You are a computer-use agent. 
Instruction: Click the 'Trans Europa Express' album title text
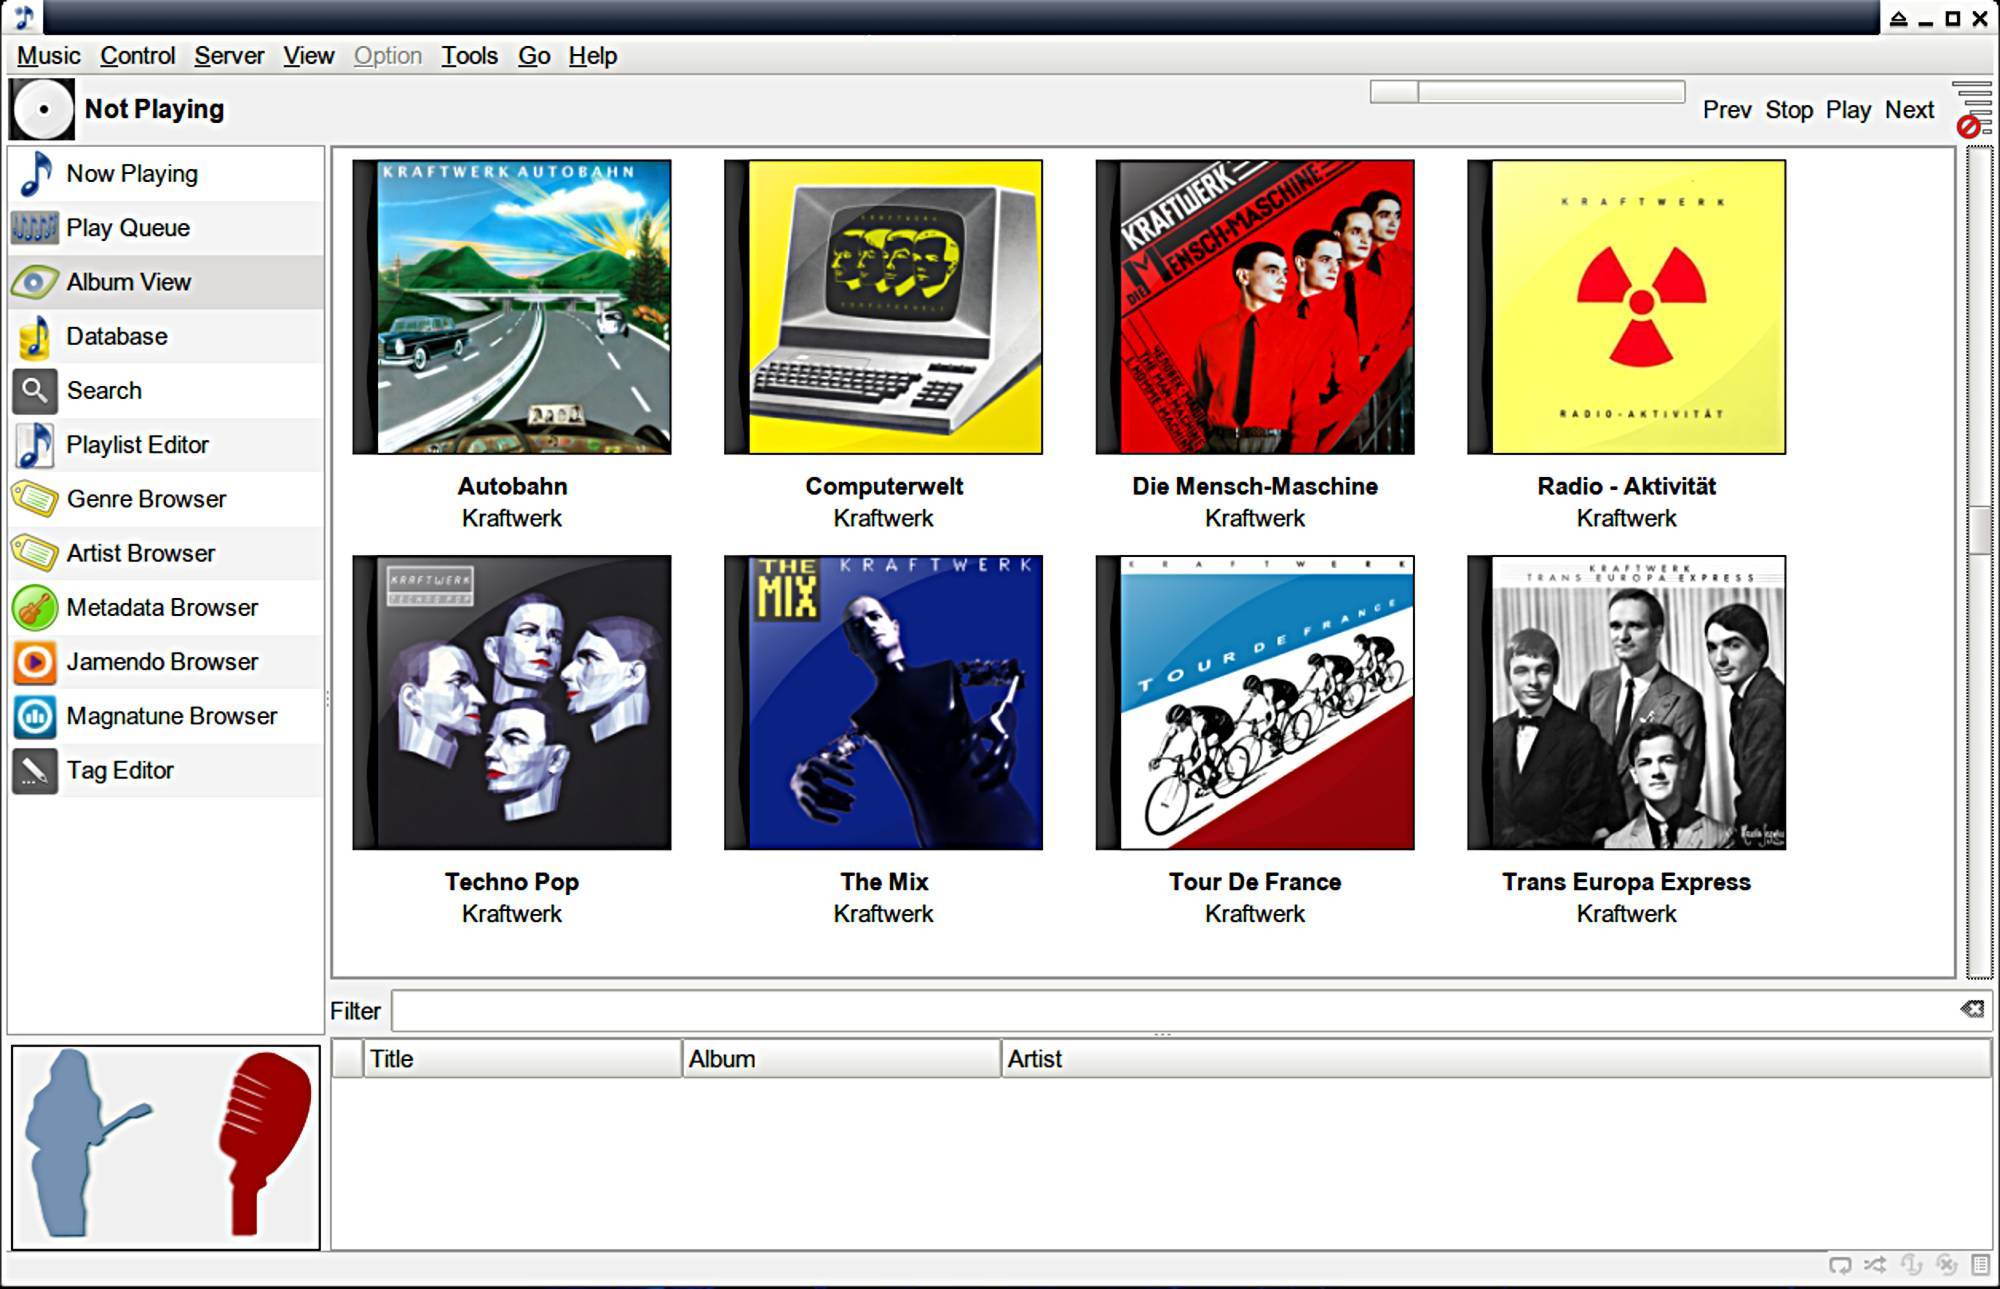pyautogui.click(x=1626, y=882)
